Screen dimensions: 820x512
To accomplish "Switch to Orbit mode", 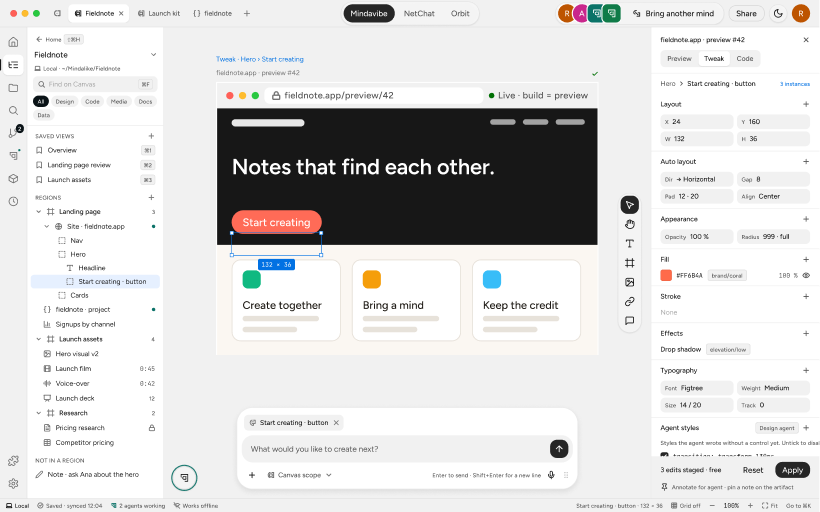I will point(460,14).
